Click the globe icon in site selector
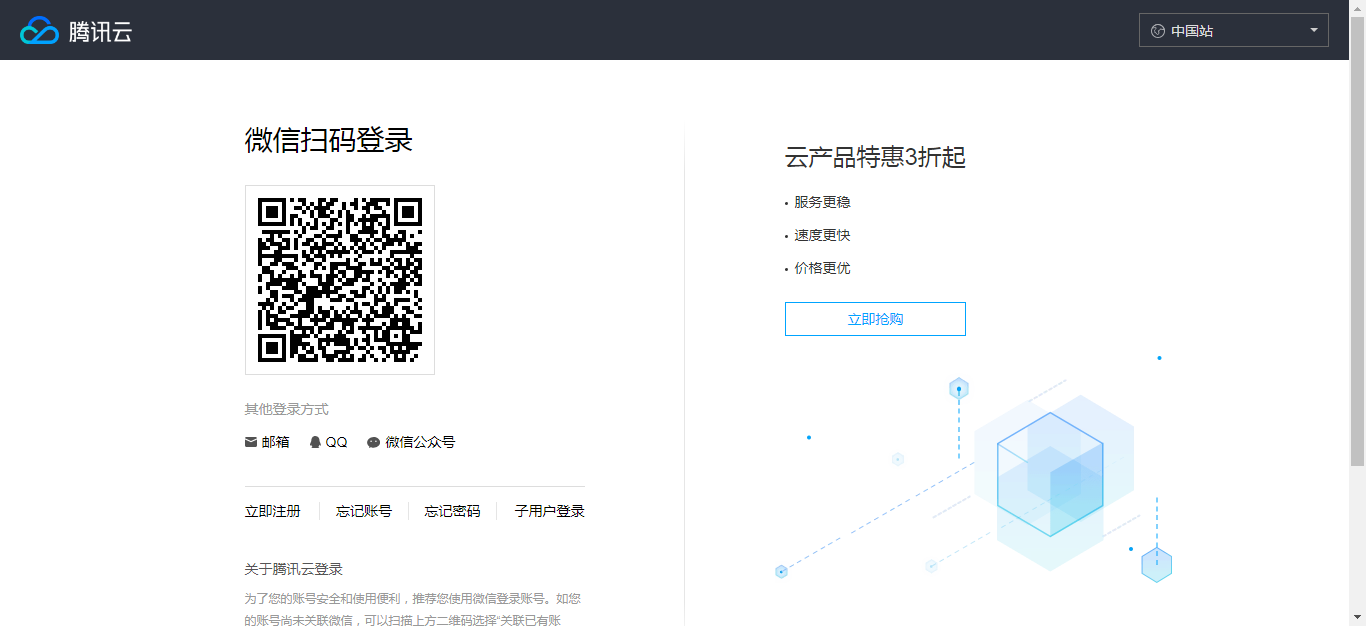The width and height of the screenshot is (1366, 626). (1158, 31)
